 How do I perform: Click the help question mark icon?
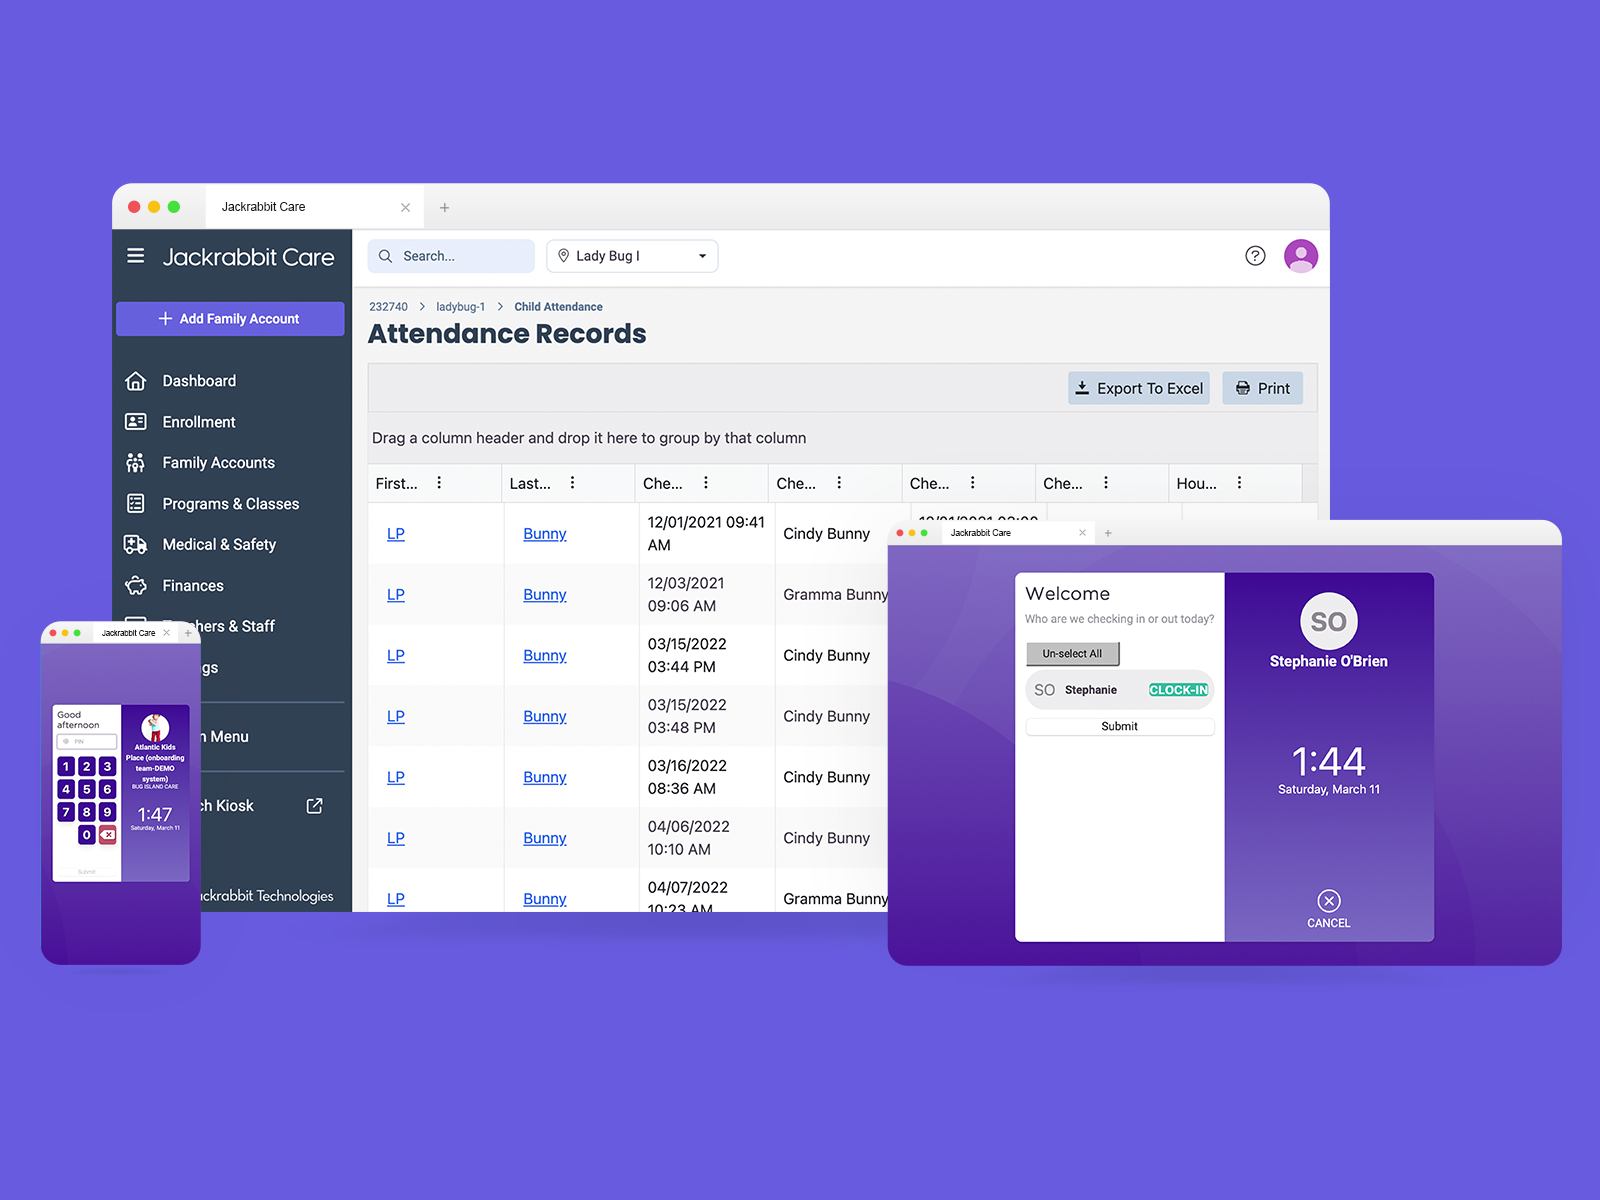(1255, 256)
